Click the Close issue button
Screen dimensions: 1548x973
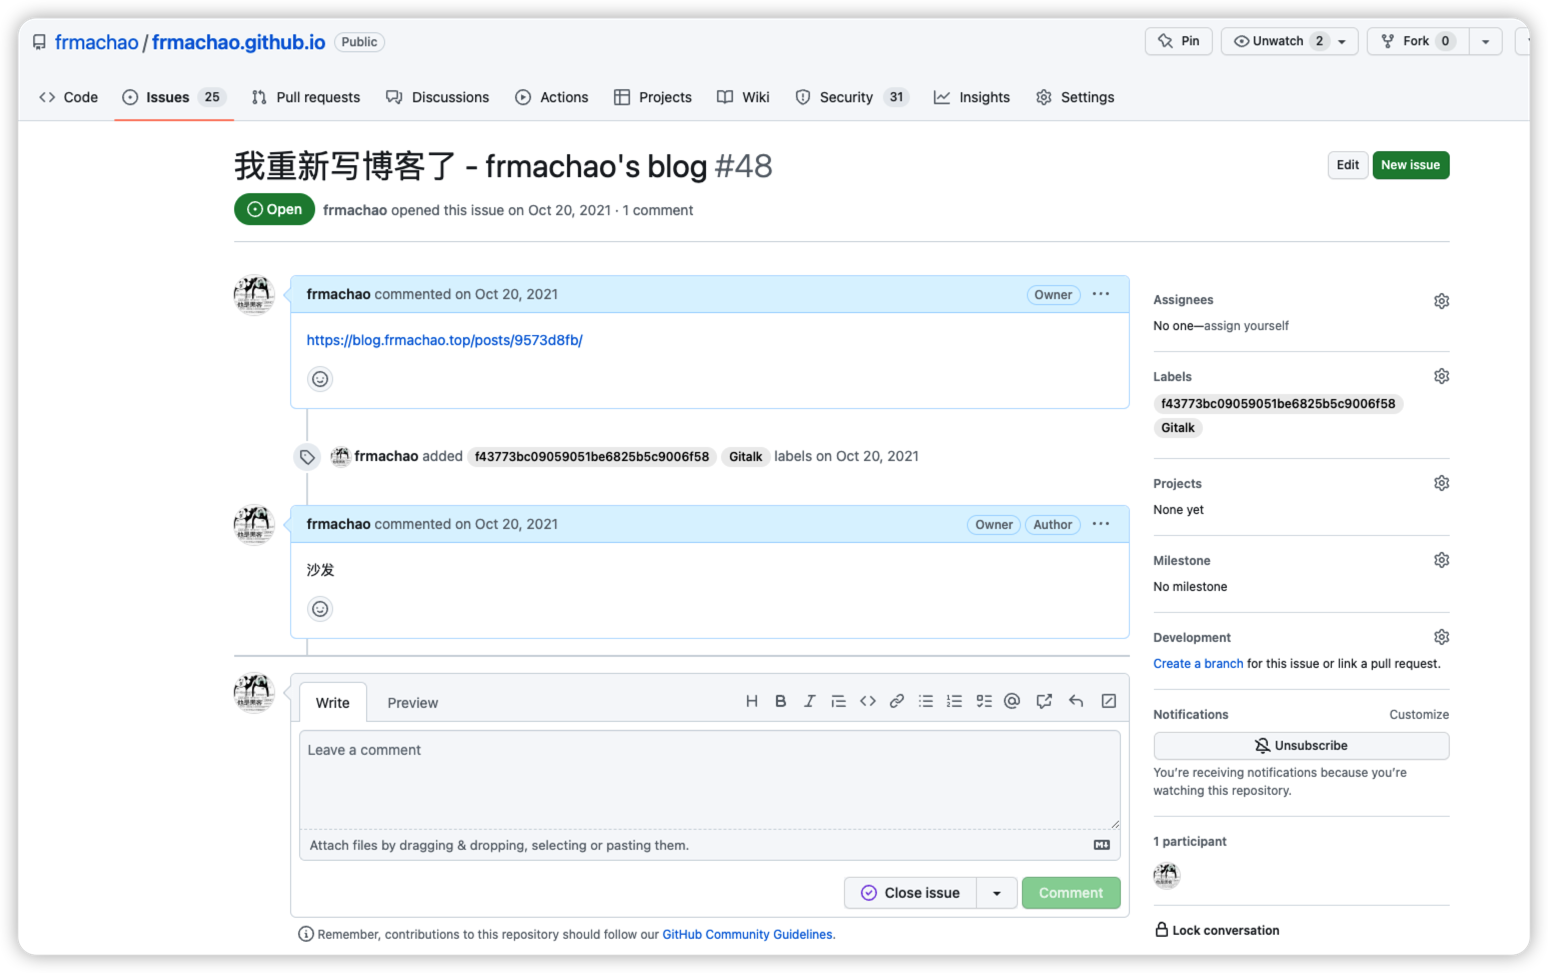pos(910,893)
